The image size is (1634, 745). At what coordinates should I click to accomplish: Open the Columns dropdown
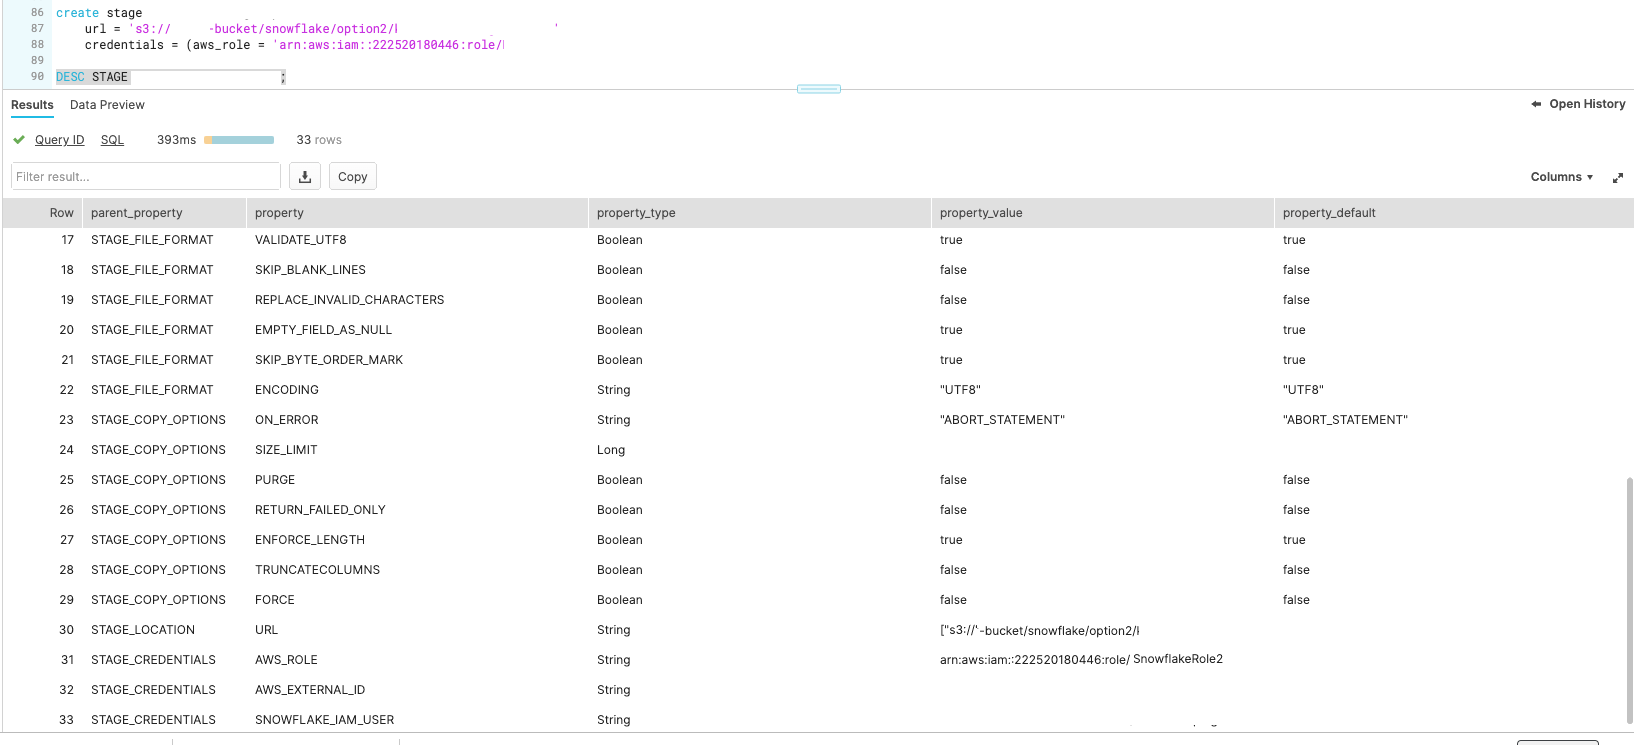pyautogui.click(x=1561, y=177)
